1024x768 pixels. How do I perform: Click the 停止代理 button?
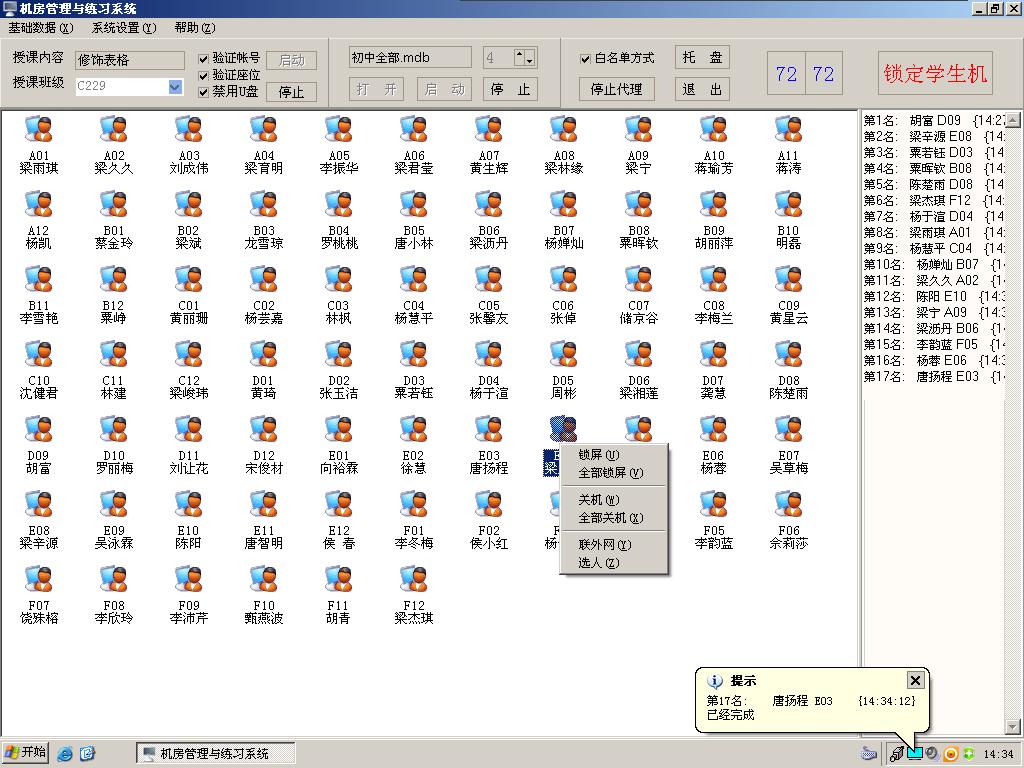[x=616, y=89]
